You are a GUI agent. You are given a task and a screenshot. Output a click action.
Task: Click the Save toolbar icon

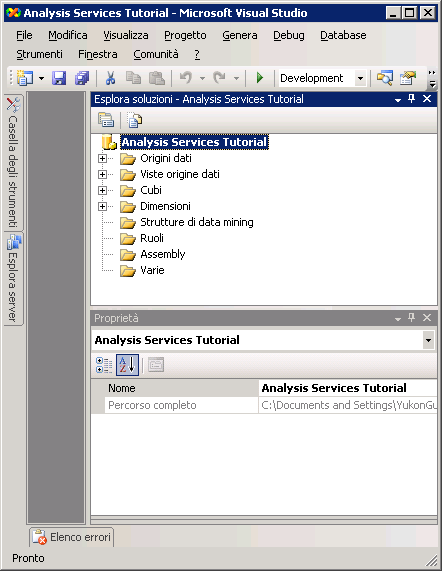pos(59,78)
